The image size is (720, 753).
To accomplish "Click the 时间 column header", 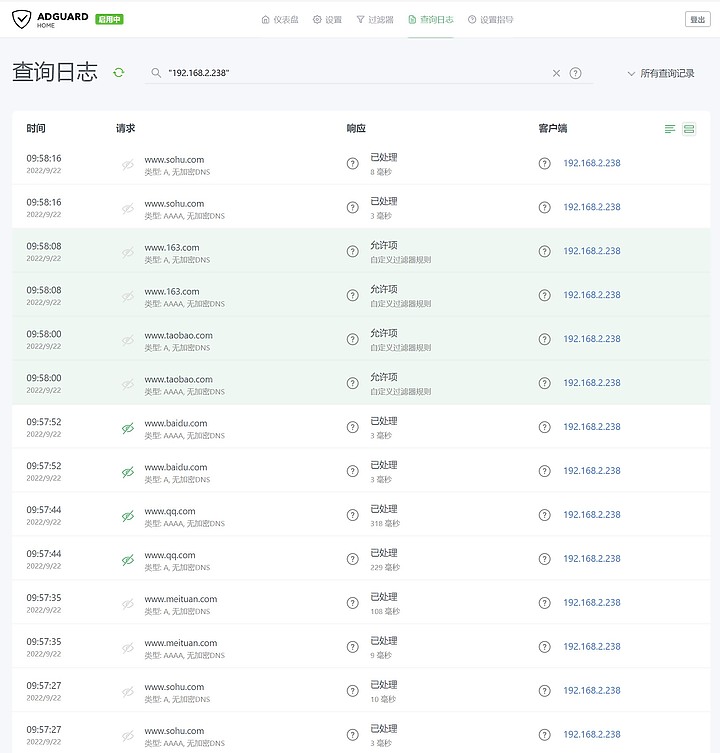I will pyautogui.click(x=36, y=128).
